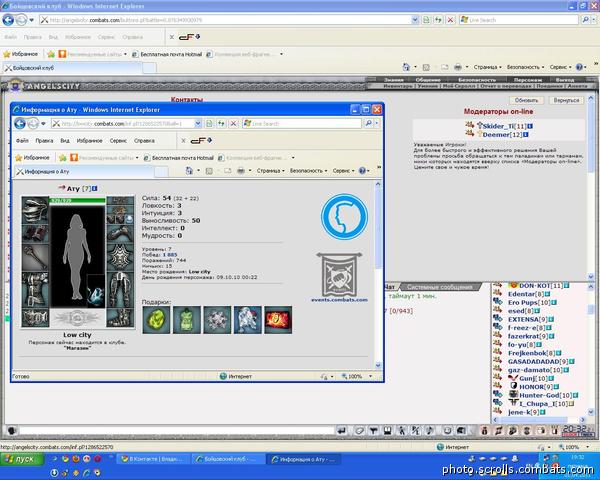Viewport: 600px width, 480px height.
Task: Click the Вернуться button
Action: 566,100
